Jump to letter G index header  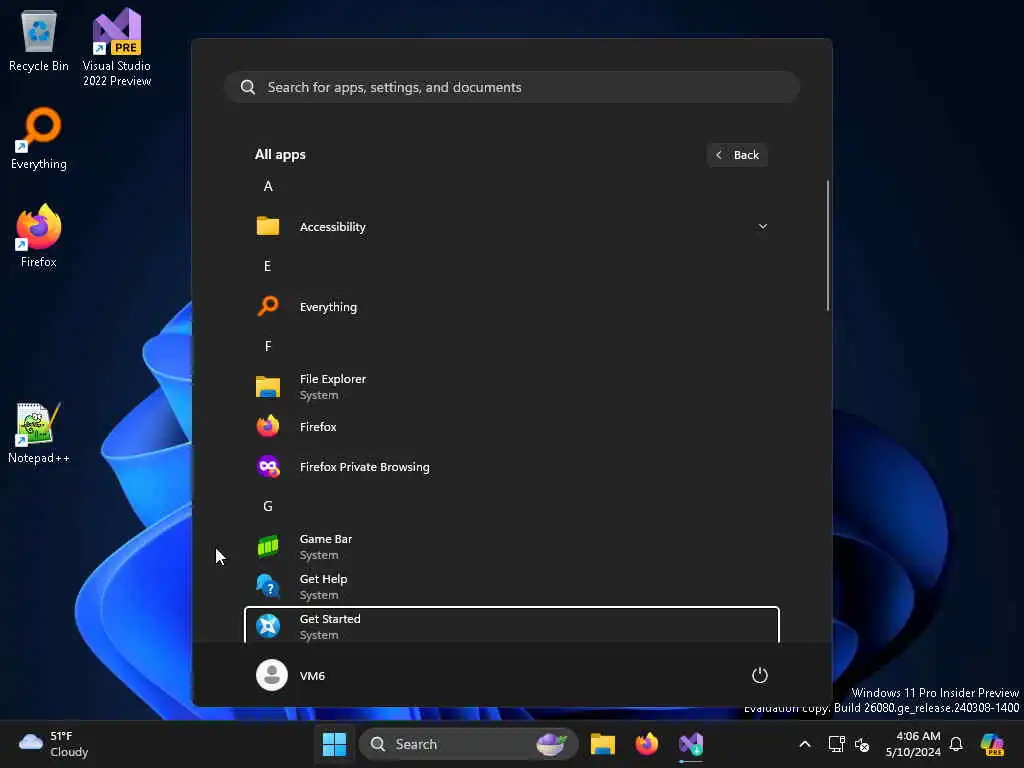click(x=268, y=506)
